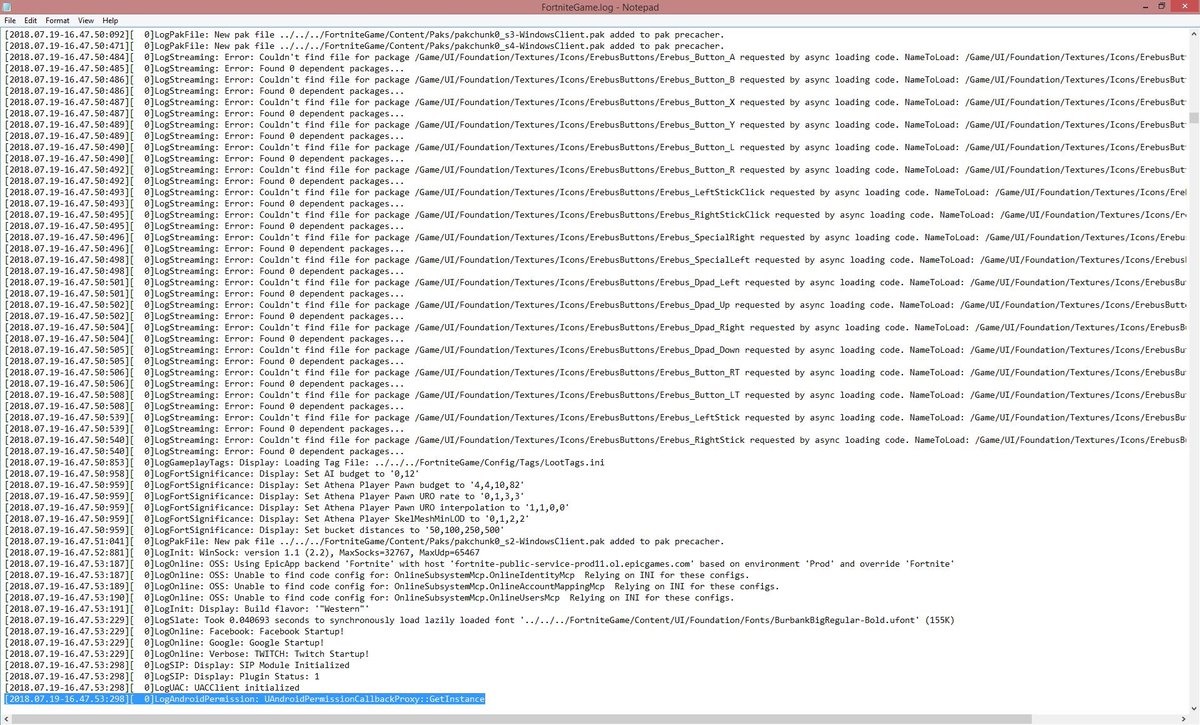Click the line mentioning pakchunk0_s4-WindowsClient.pak
This screenshot has width=1200, height=725.
tap(365, 45)
